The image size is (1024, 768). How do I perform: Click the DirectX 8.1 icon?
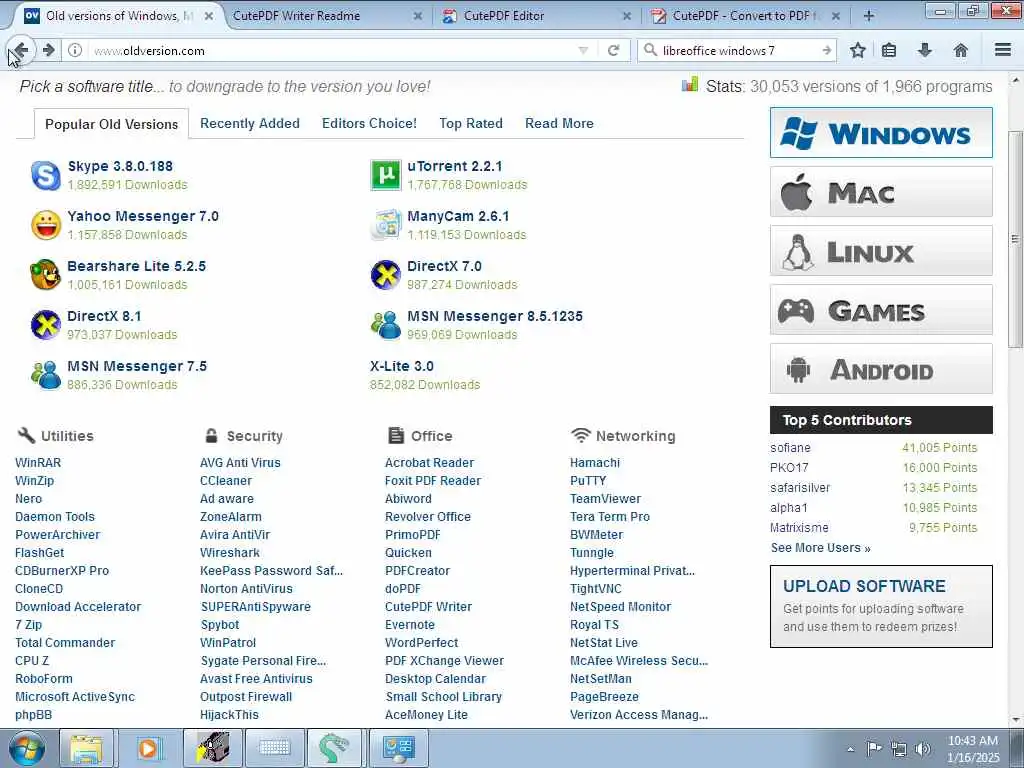(46, 325)
